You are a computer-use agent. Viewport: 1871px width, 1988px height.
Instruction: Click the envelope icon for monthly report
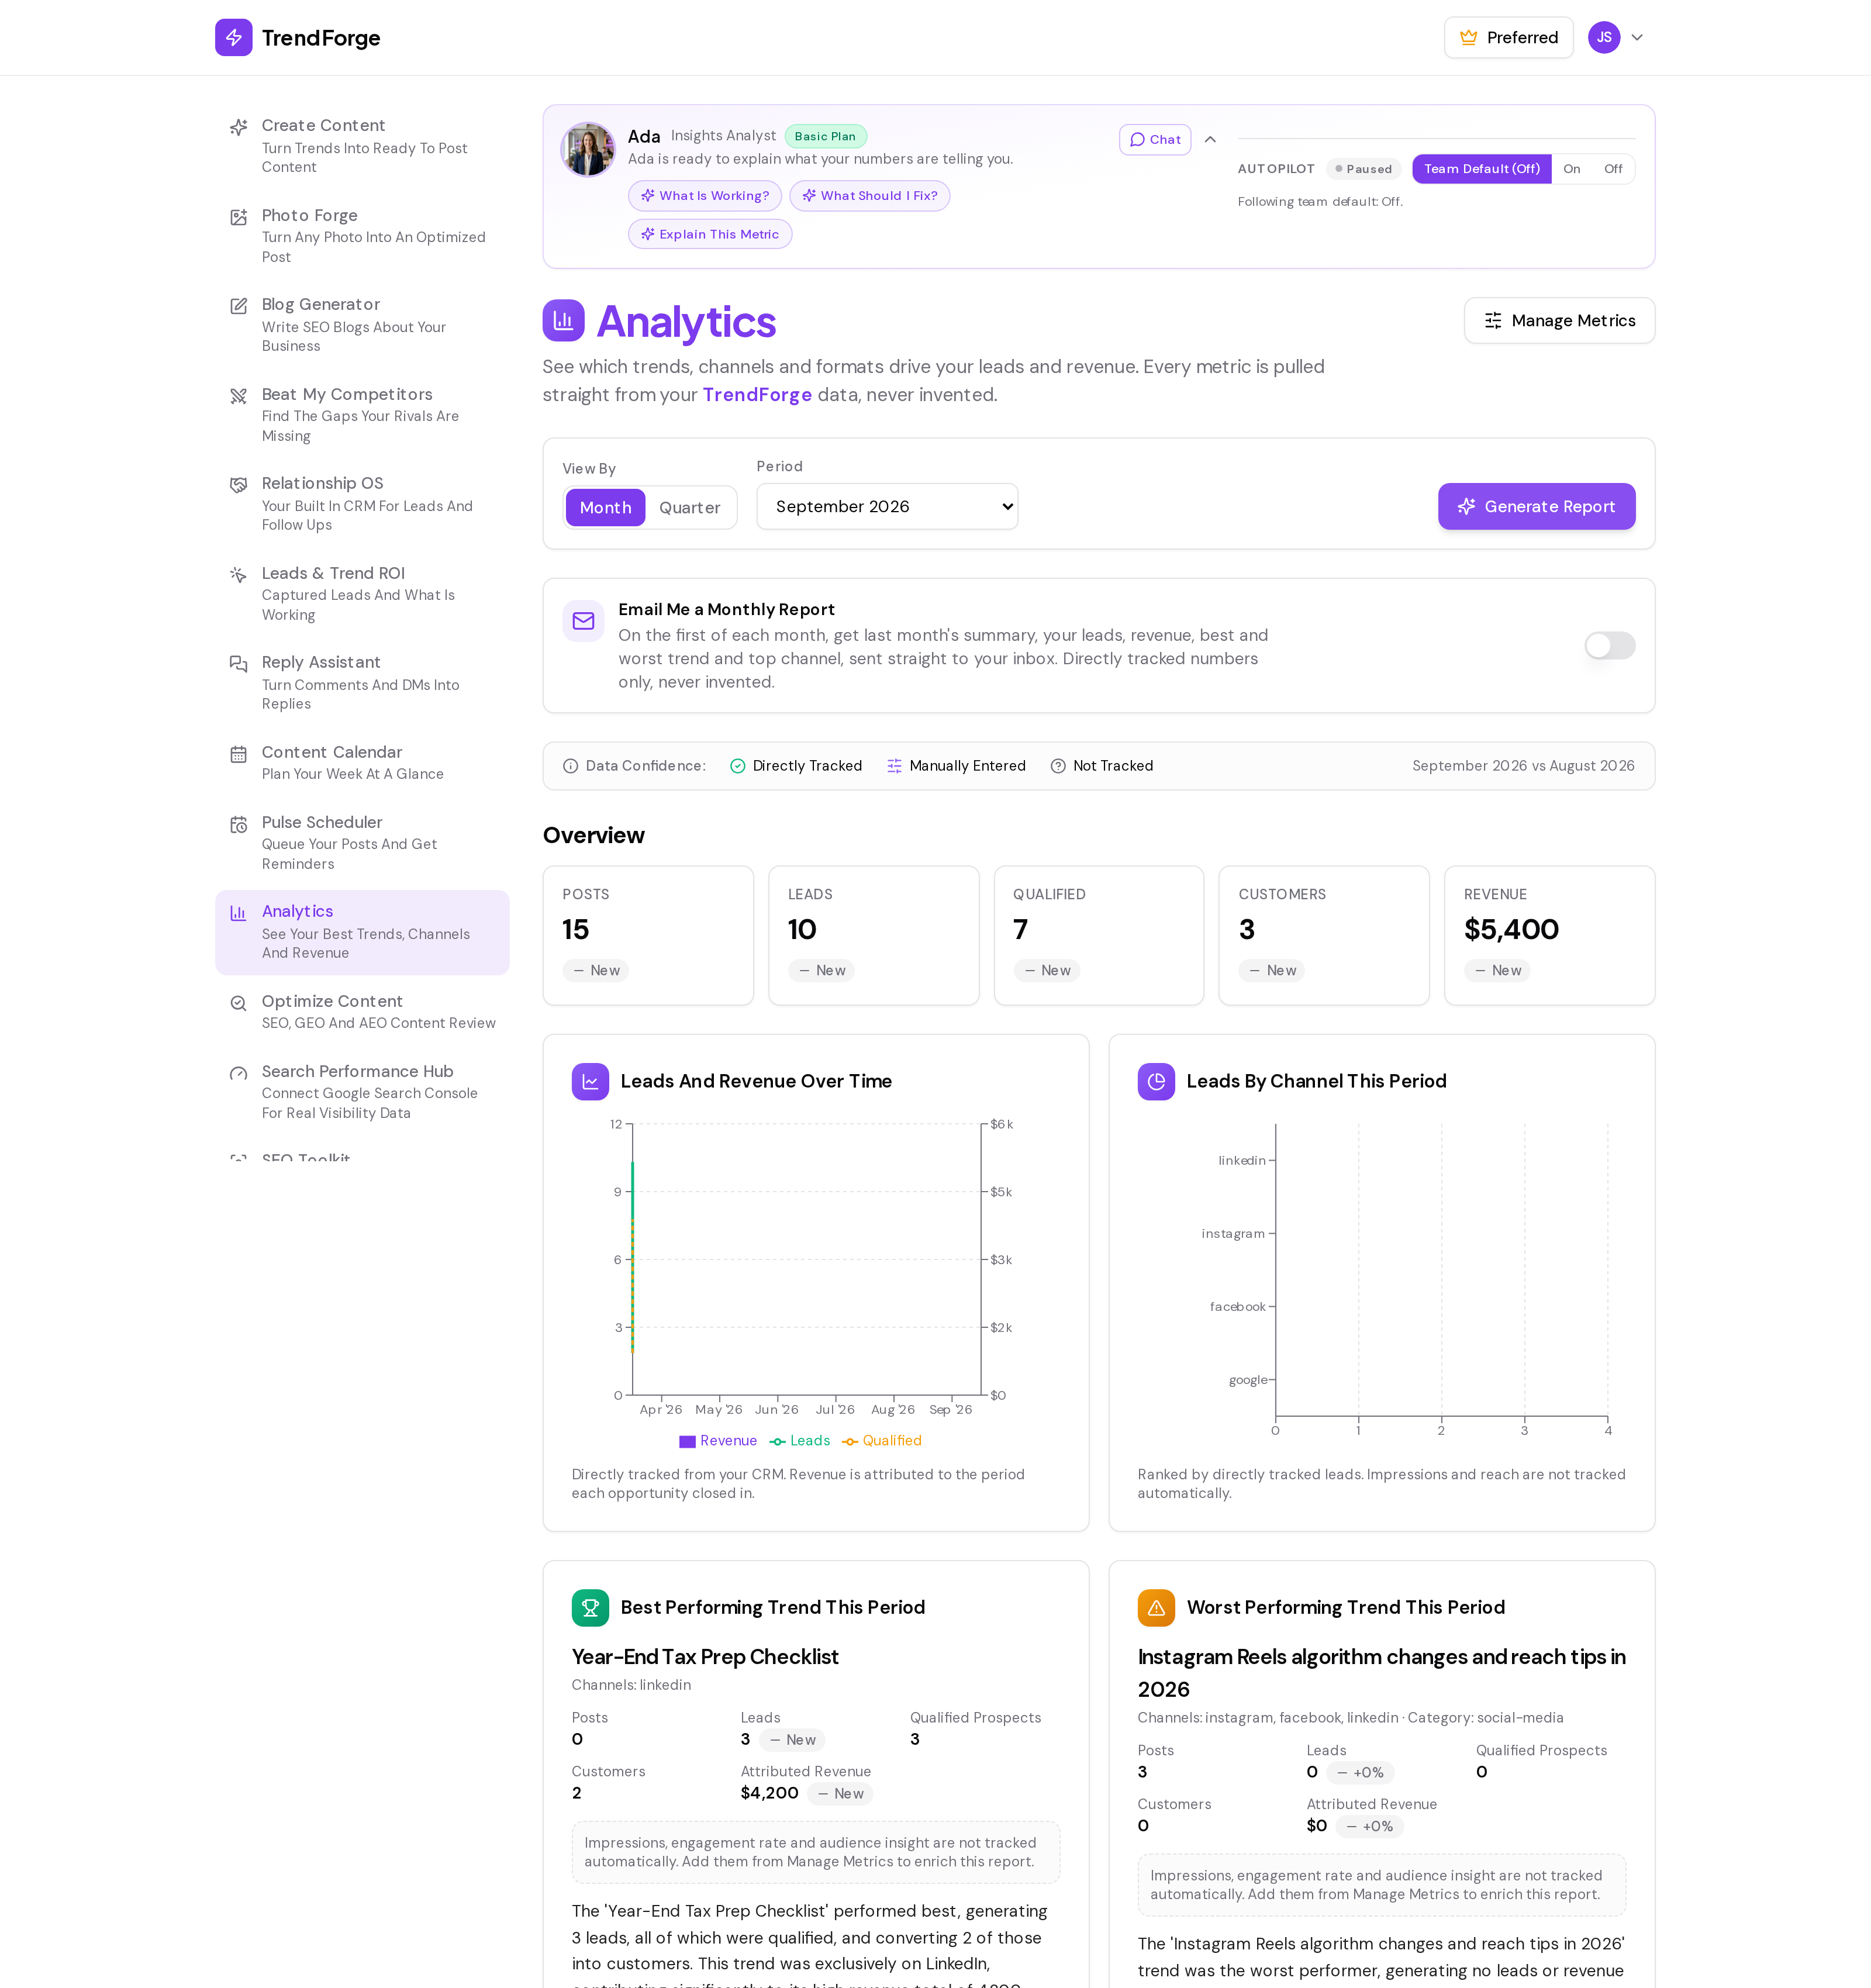(x=583, y=621)
